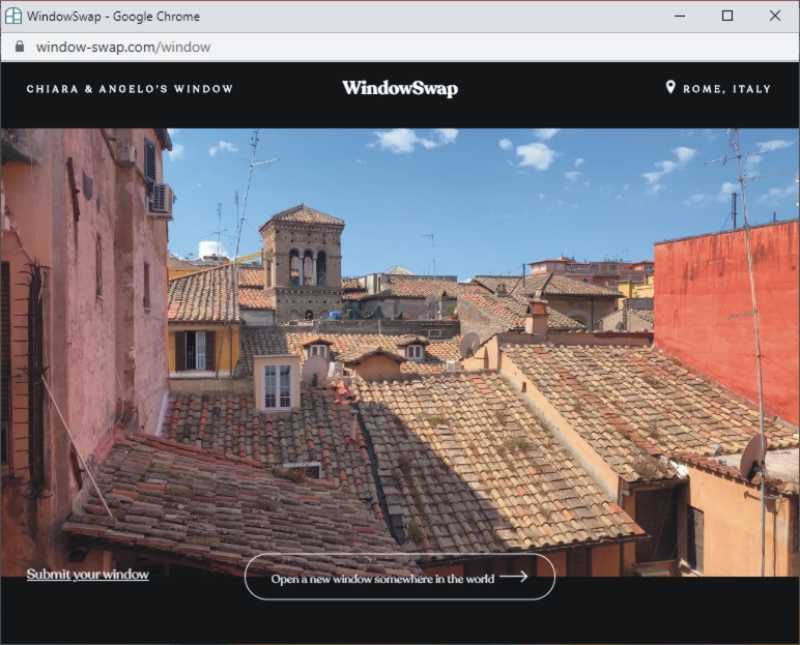Click the location pin icon

pos(670,88)
